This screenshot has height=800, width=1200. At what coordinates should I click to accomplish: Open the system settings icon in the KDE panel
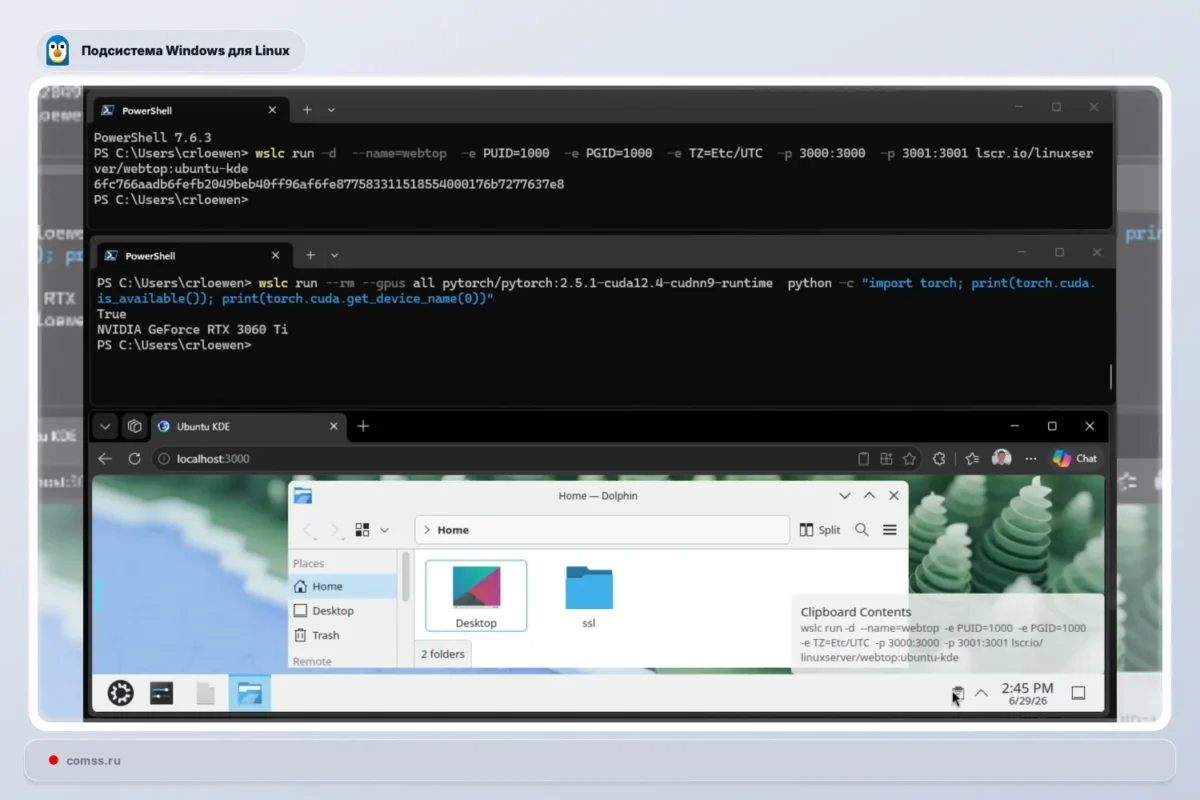[x=162, y=693]
